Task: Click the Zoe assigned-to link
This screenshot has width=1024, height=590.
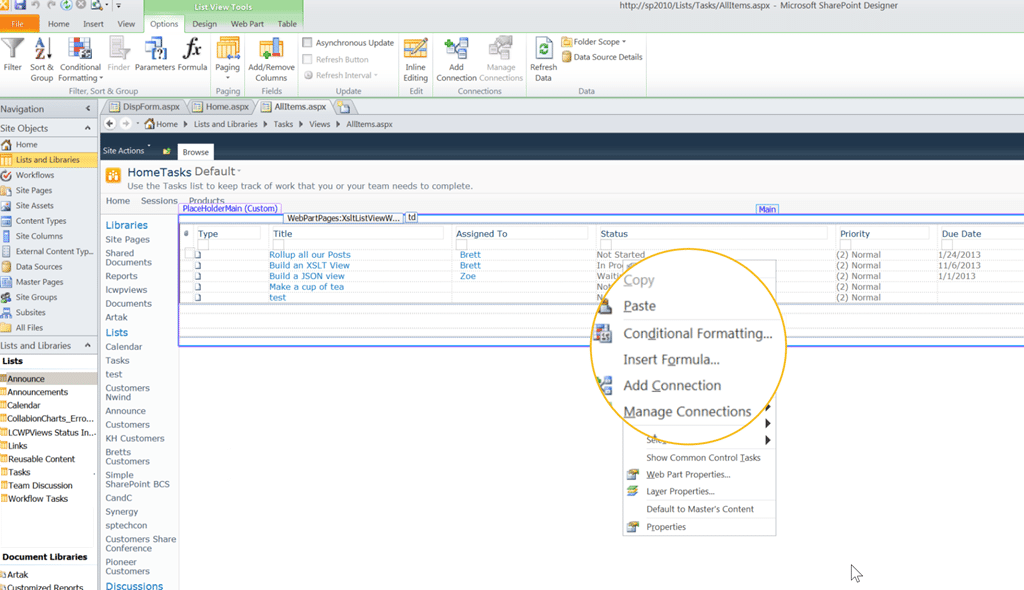Action: 468,276
